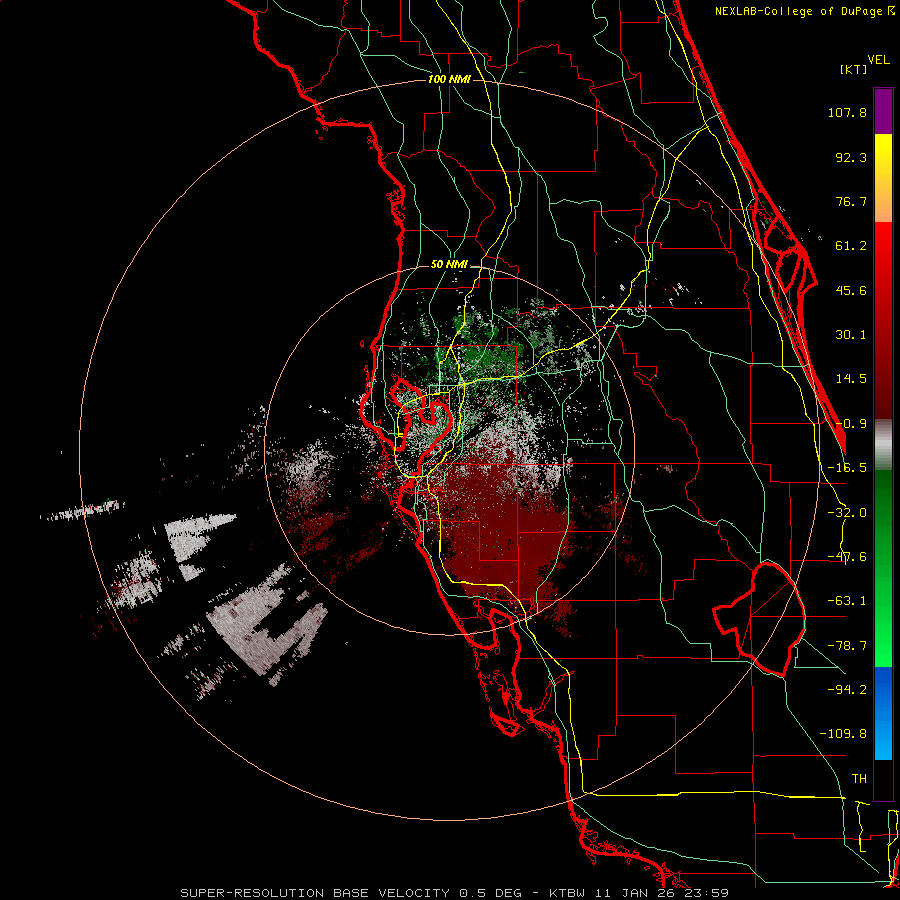
Task: Click the -47.6 legend value
Action: [847, 557]
